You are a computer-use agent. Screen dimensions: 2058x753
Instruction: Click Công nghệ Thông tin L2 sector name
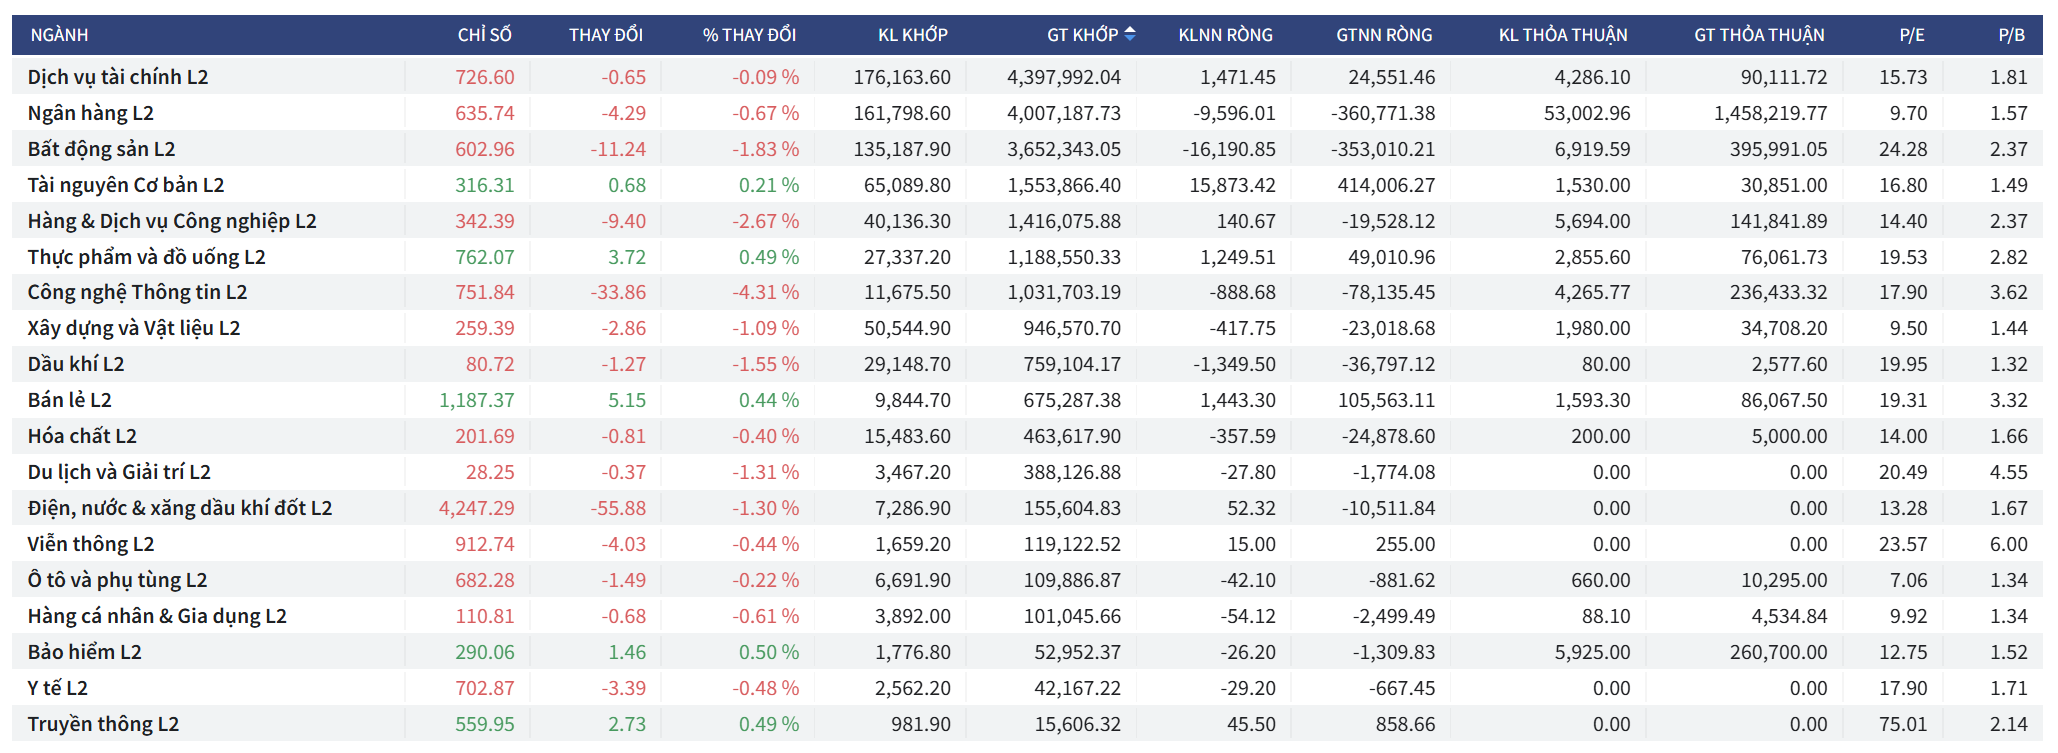click(137, 292)
